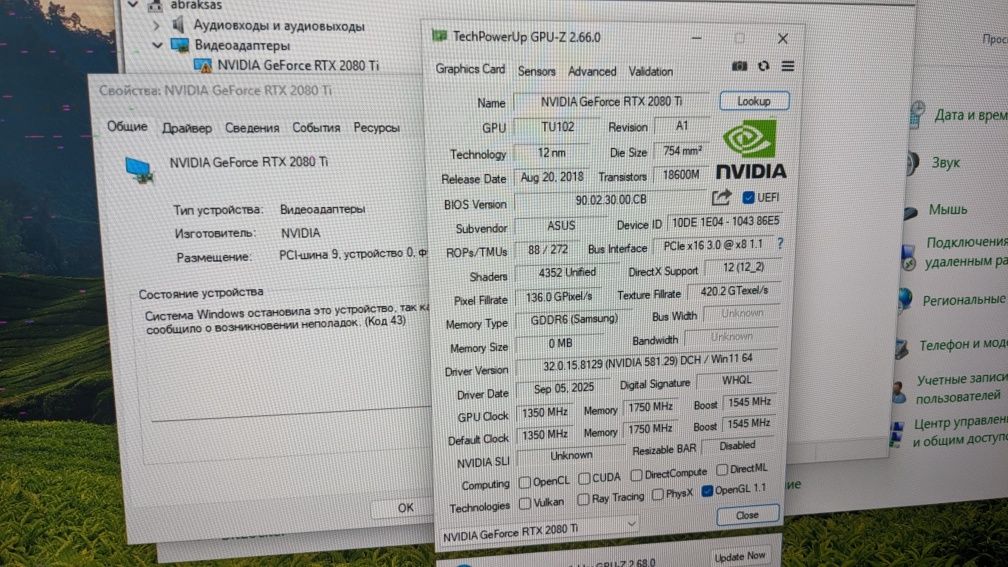Image resolution: width=1008 pixels, height=567 pixels.
Task: Expand the Аудиовходы и аудиовыходы node
Action: [x=156, y=26]
